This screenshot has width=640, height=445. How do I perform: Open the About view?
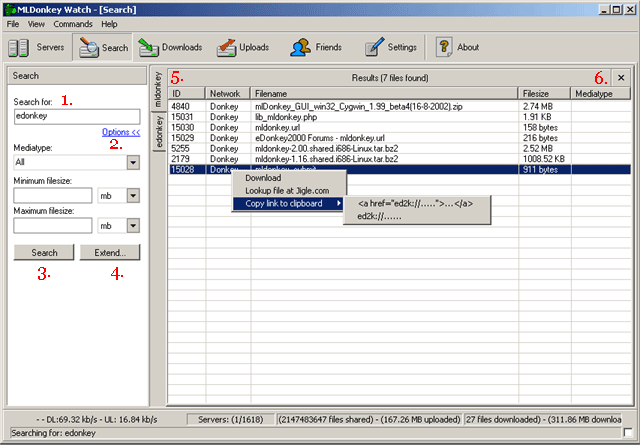[457, 47]
